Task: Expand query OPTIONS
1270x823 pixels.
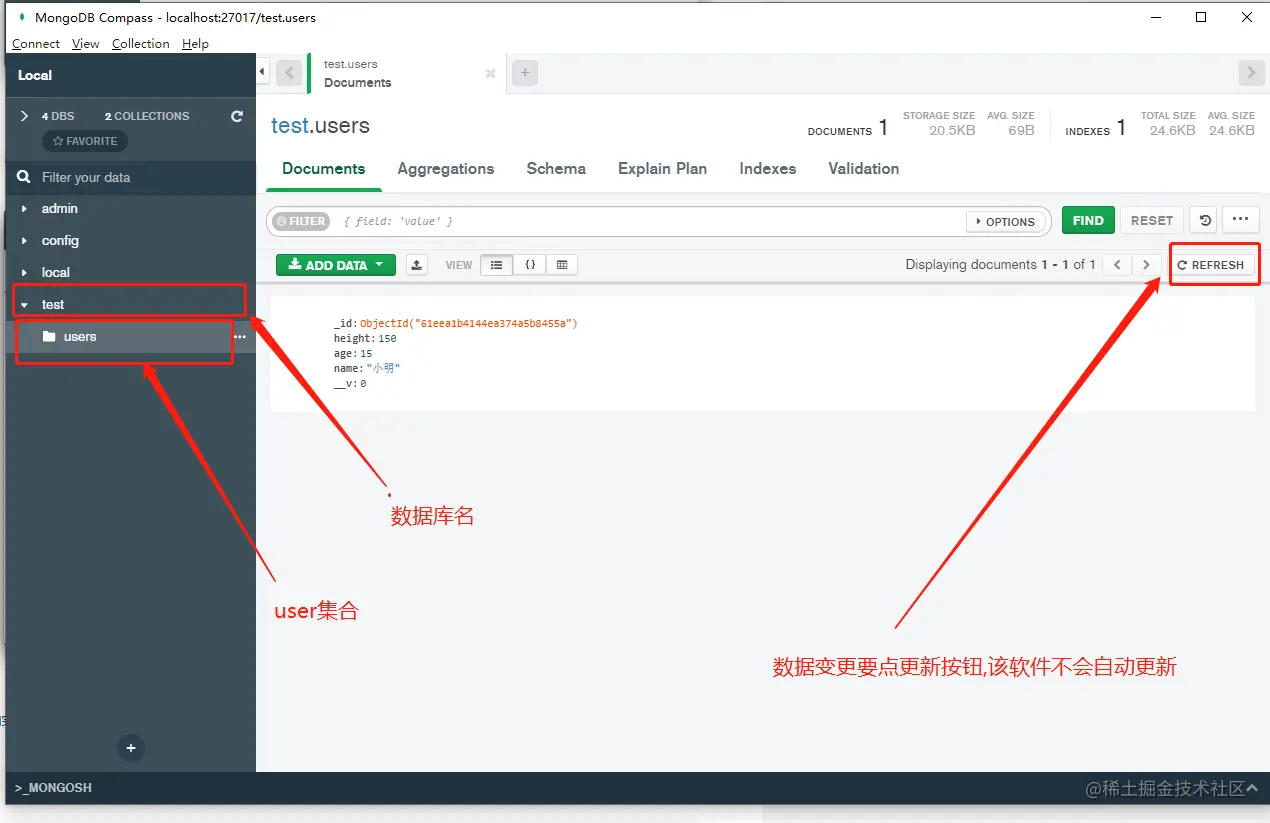Action: (1007, 221)
